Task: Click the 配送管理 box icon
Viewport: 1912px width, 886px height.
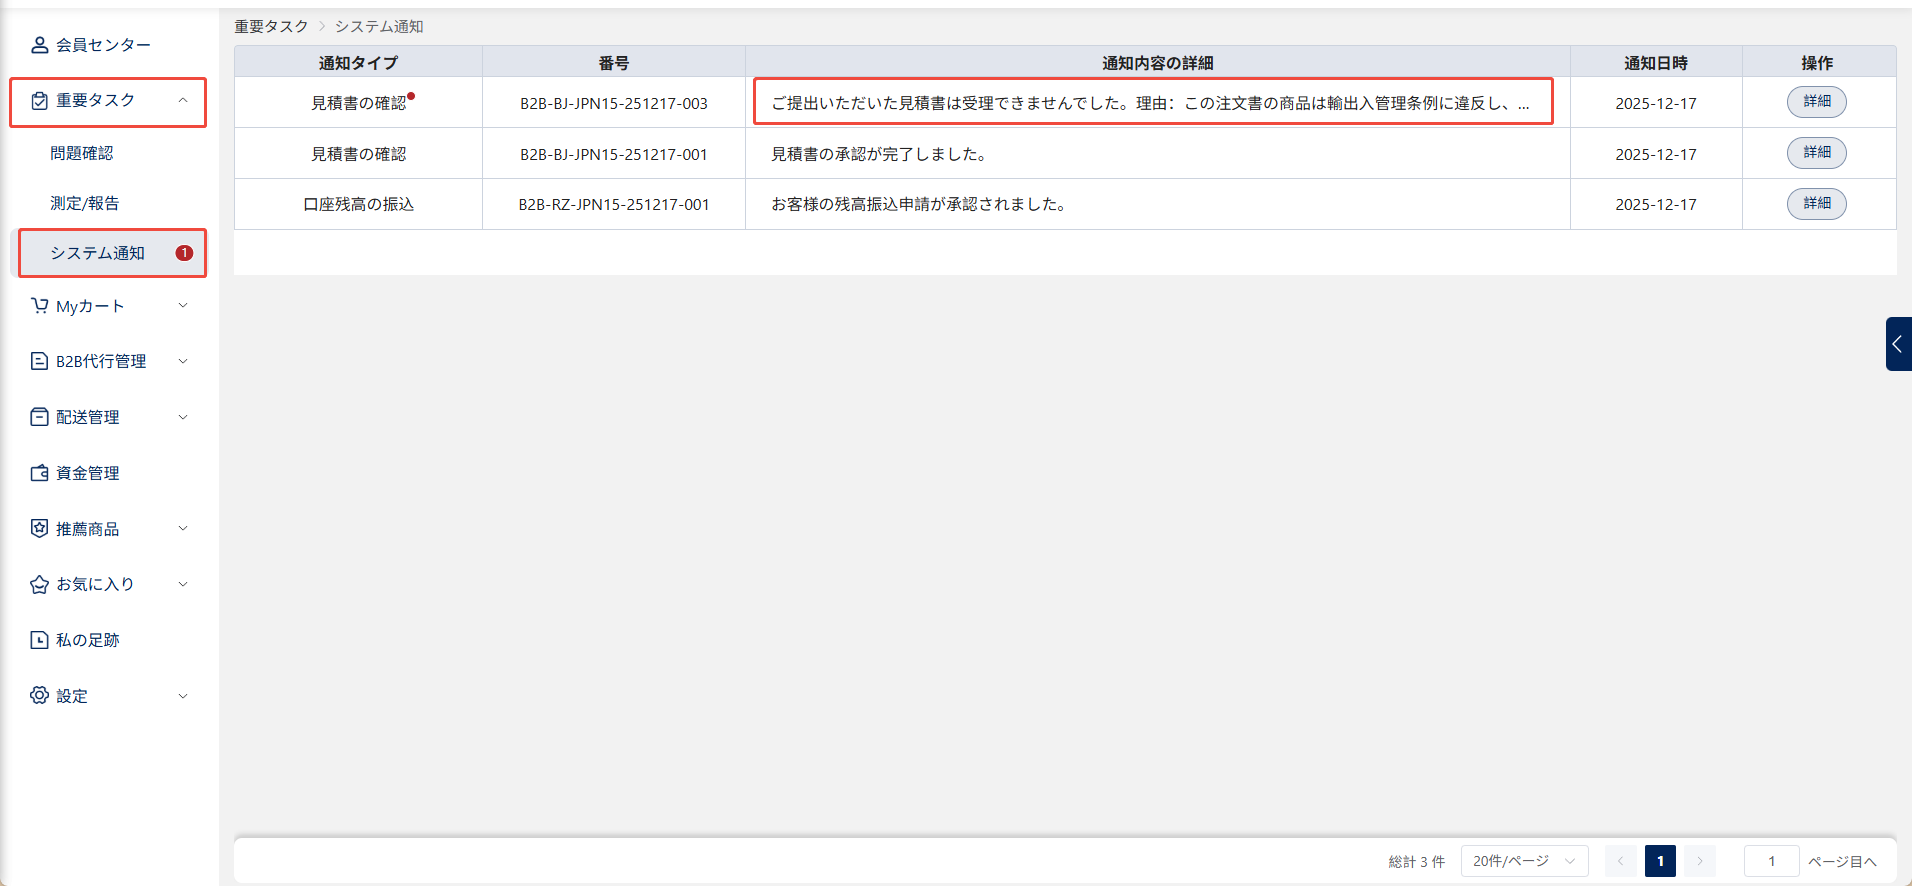Action: (x=40, y=417)
